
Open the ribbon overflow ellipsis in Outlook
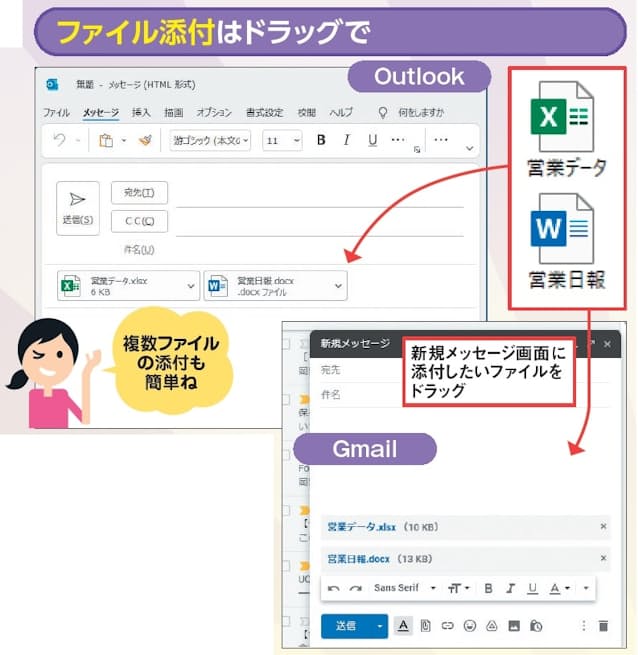441,140
